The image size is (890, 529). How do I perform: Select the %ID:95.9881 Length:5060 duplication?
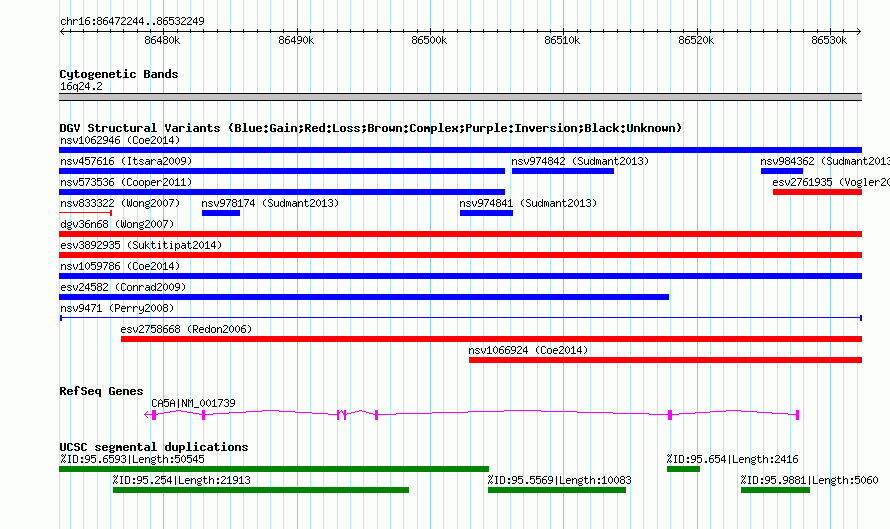click(775, 490)
